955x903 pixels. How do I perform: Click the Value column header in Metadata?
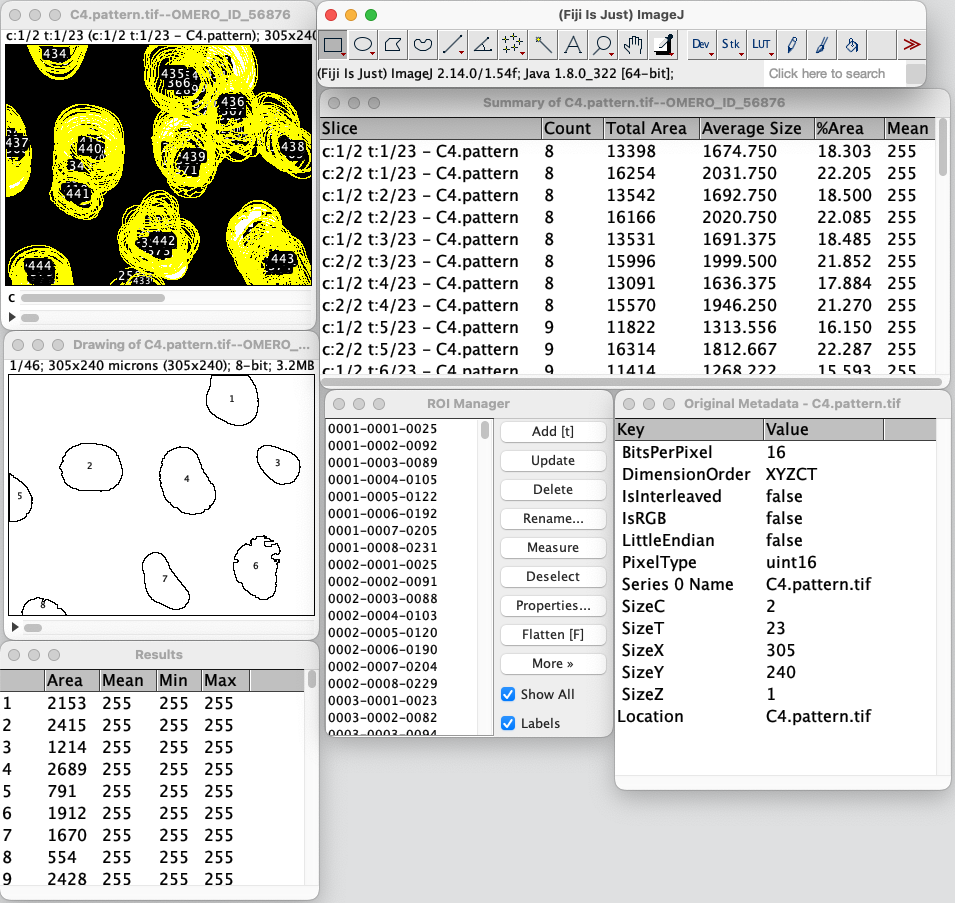tap(823, 430)
